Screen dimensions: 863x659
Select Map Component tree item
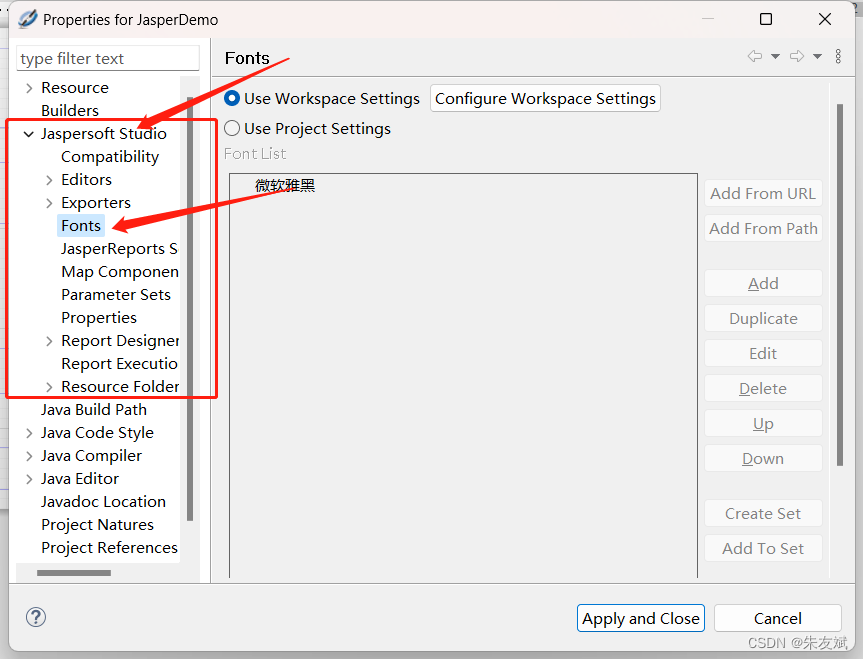[x=119, y=272]
